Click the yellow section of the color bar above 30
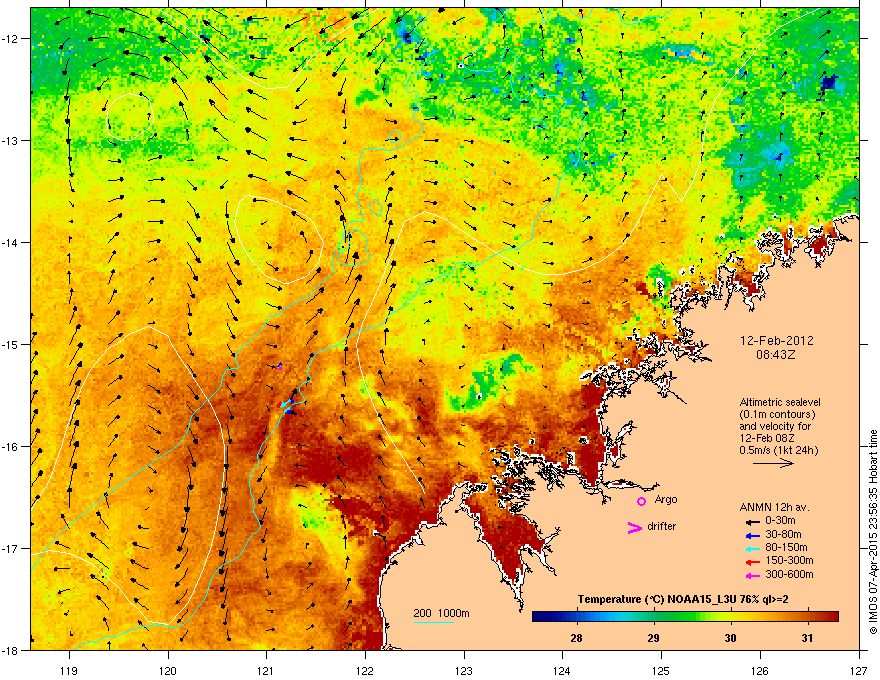Image resolution: width=880 pixels, height=680 pixels. point(731,617)
